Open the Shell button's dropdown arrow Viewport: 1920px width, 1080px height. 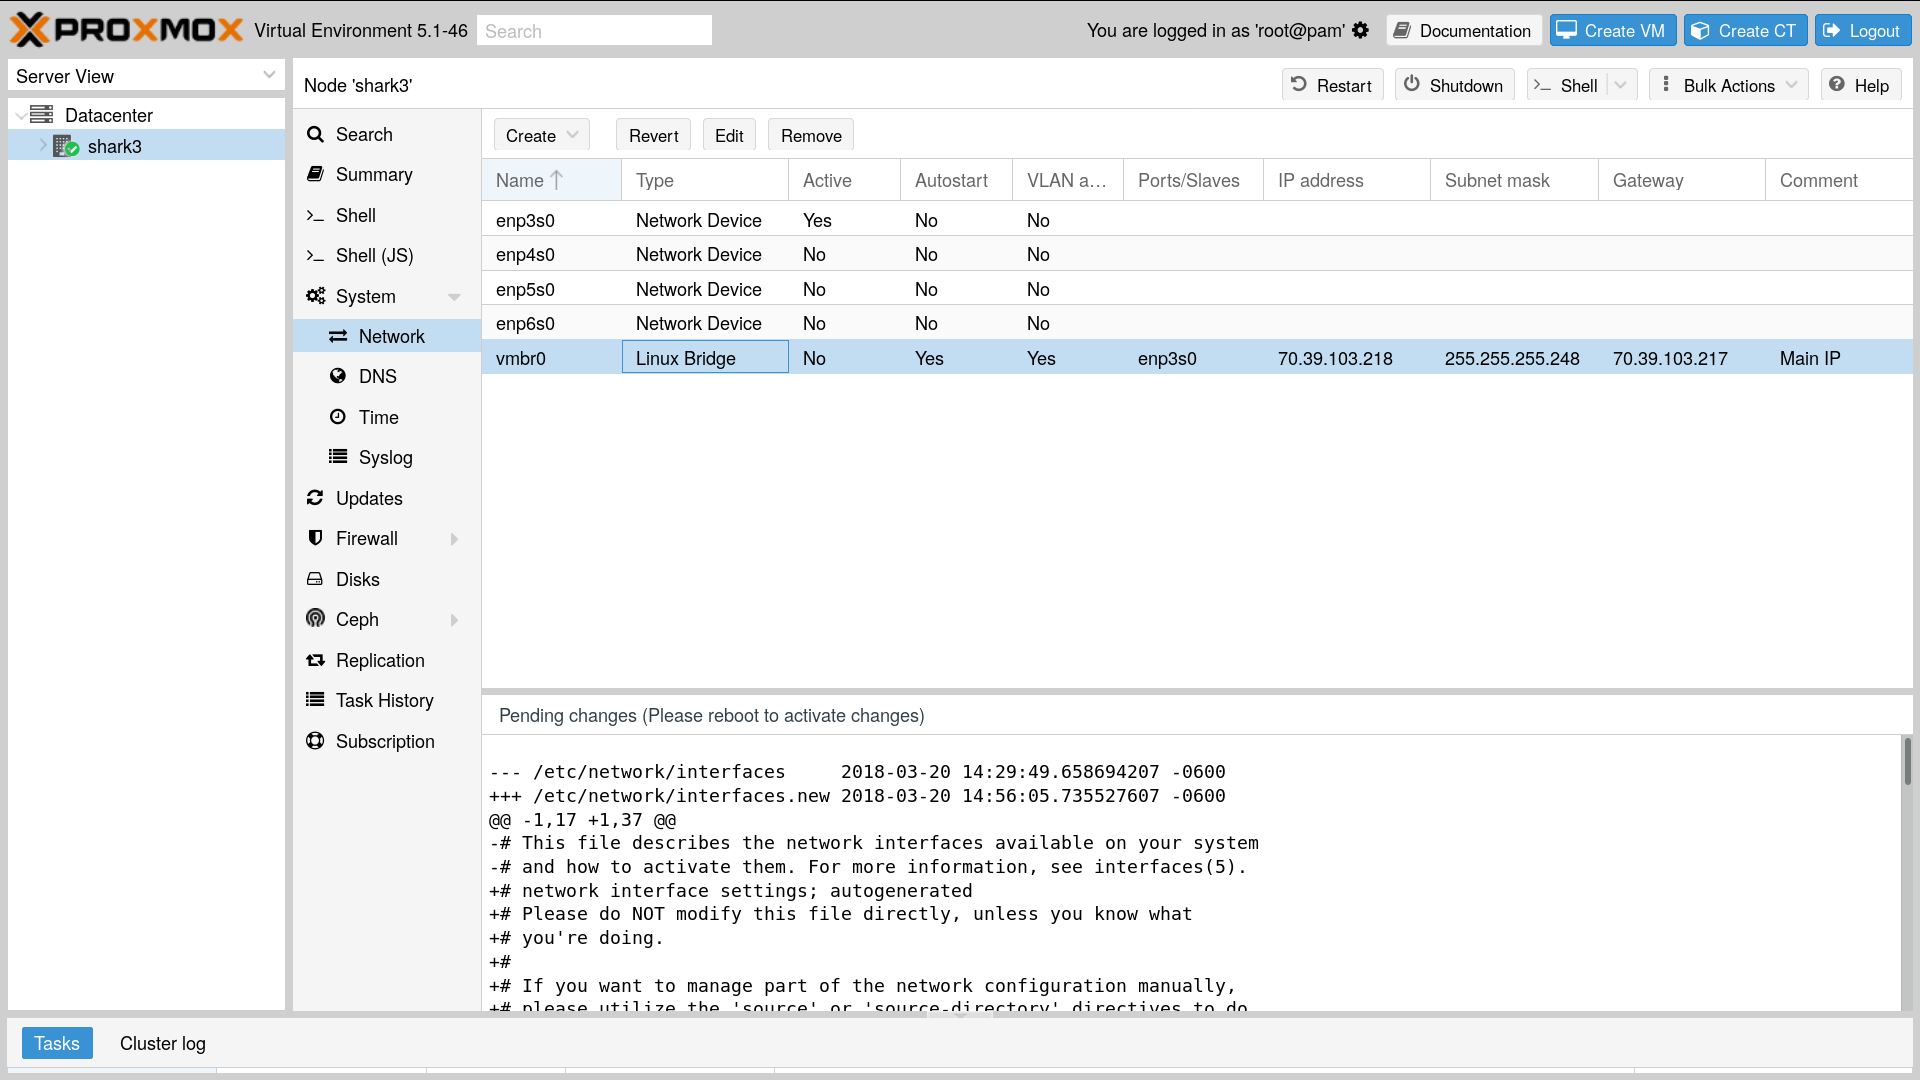[1620, 85]
